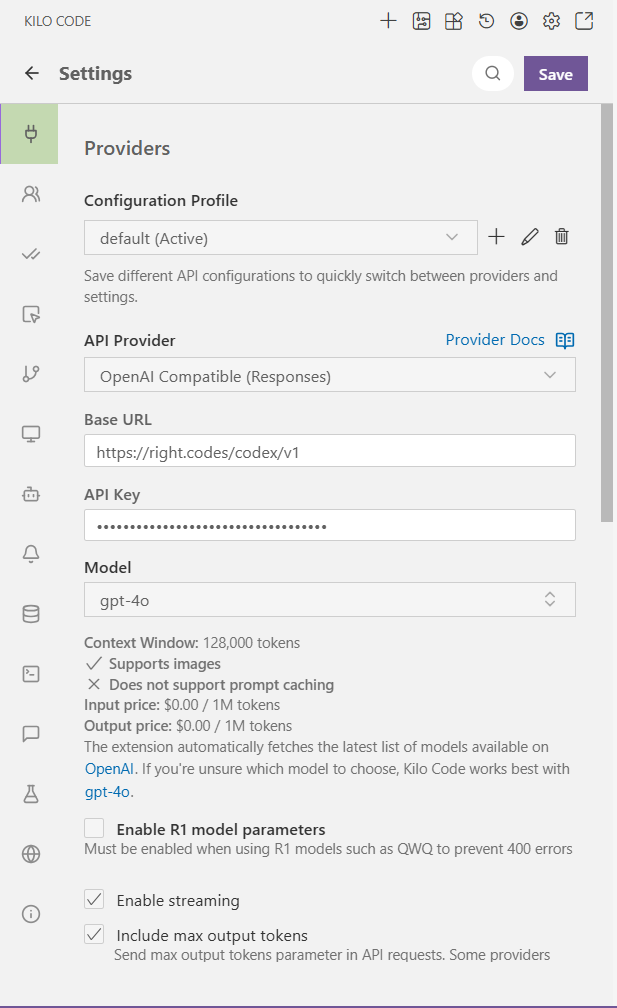Uncheck Include max output tokens
The height and width of the screenshot is (1008, 617).
click(95, 934)
